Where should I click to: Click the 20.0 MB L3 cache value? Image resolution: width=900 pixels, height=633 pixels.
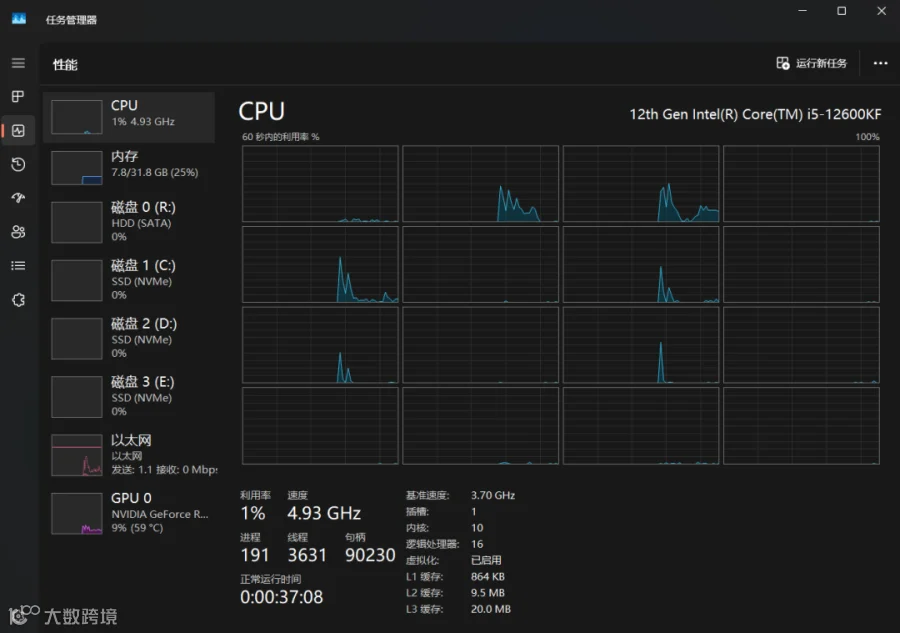(x=490, y=609)
